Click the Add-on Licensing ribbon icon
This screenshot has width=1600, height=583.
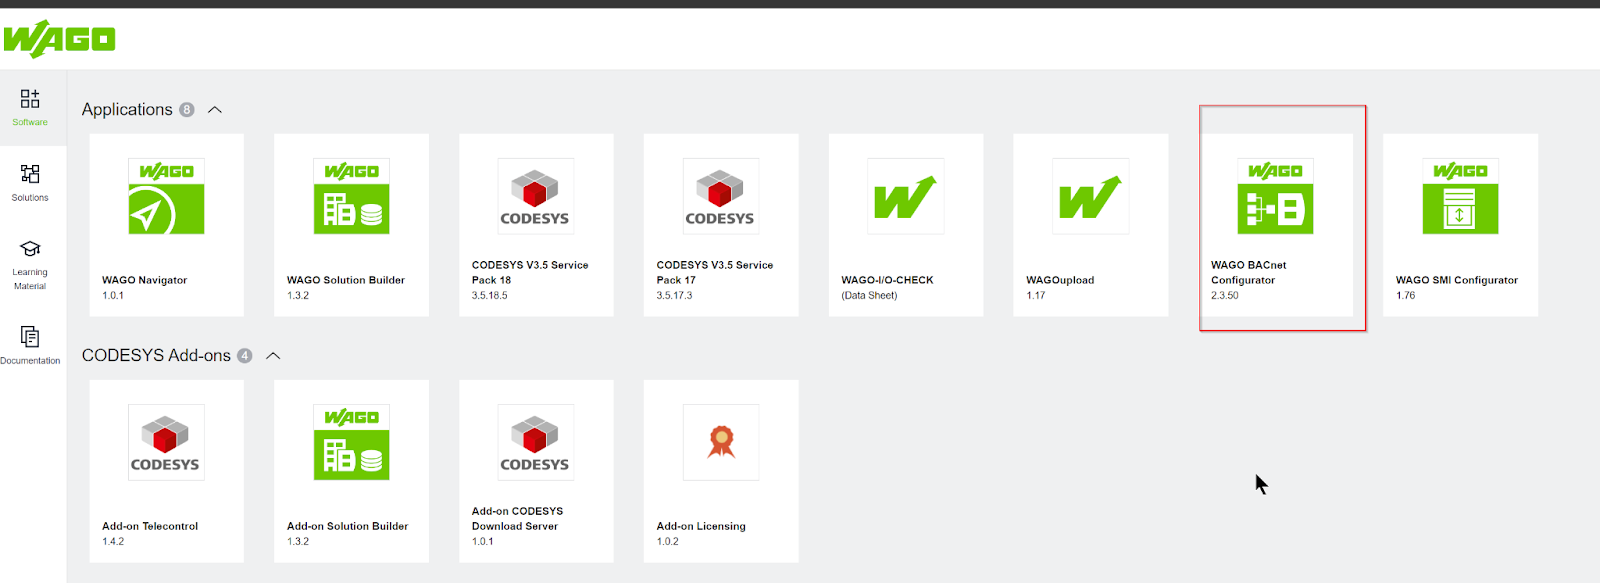click(x=721, y=442)
